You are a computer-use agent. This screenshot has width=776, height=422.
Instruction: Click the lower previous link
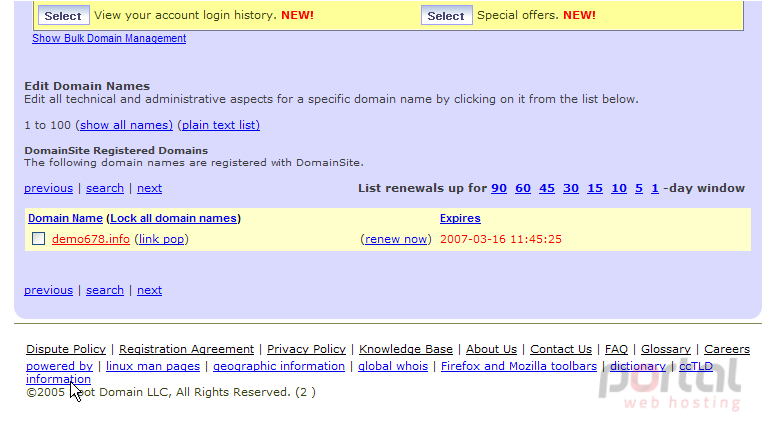coord(48,290)
